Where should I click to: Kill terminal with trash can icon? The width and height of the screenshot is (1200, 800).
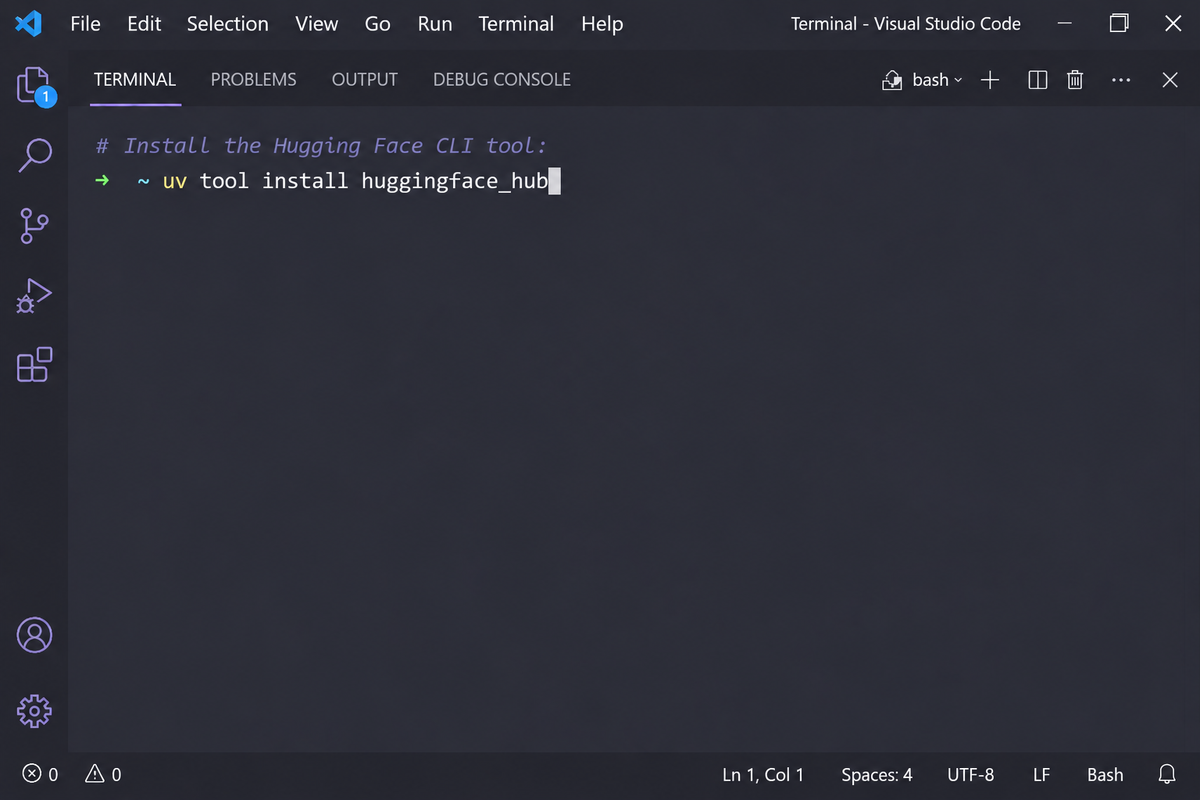point(1075,80)
